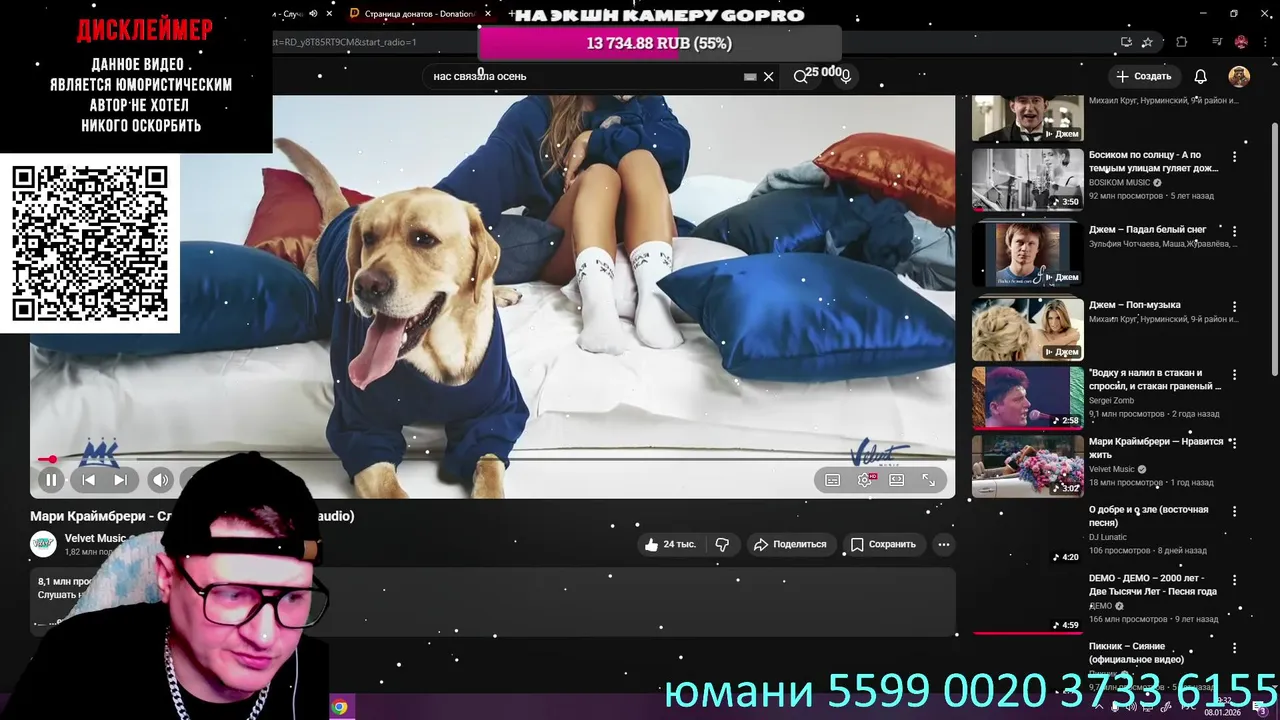Skip to next track in player
The image size is (1280, 720).
(120, 480)
